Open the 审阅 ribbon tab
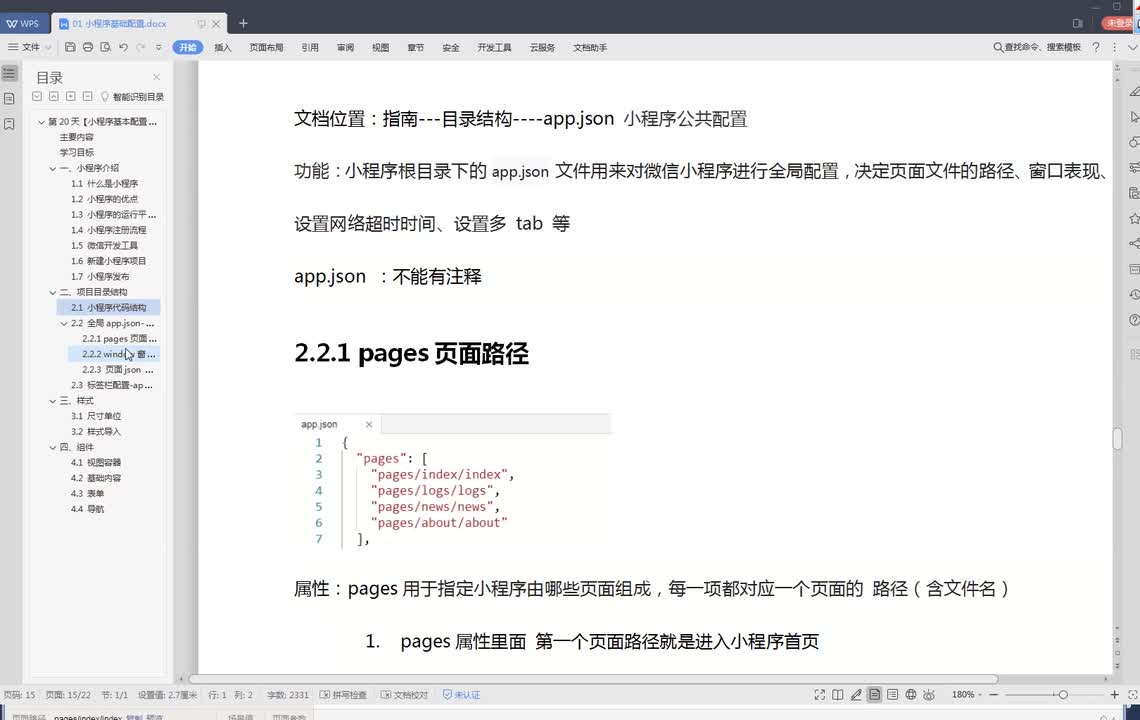 tap(345, 48)
